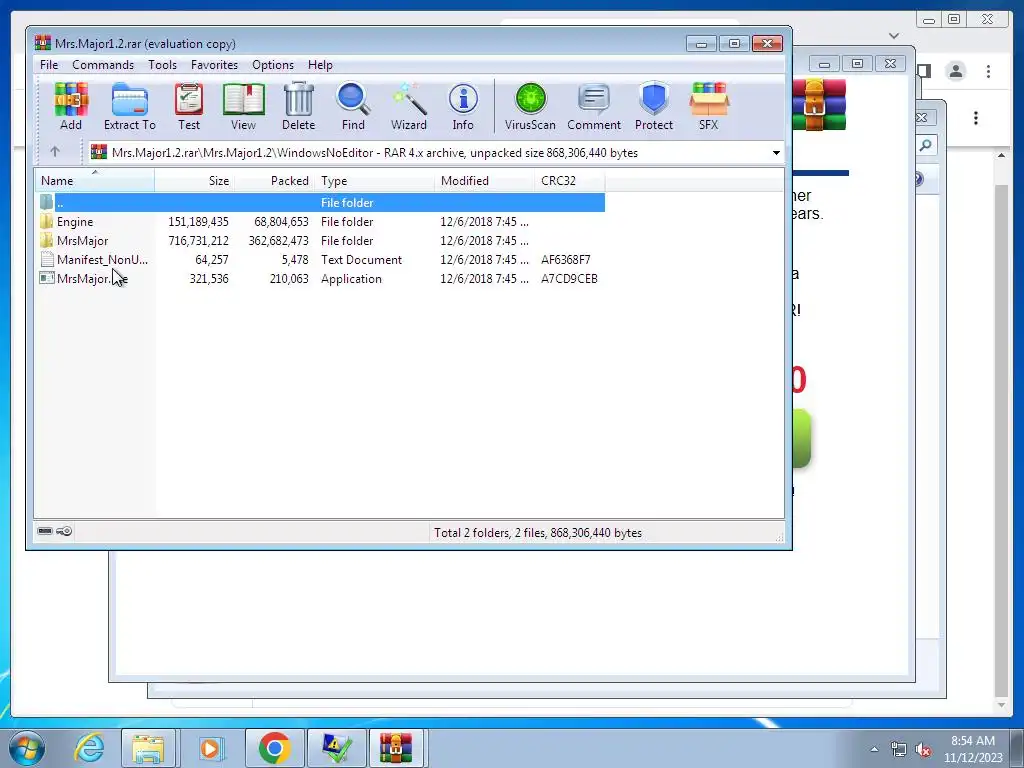
Task: Click the Action Center flag taskbar icon
Action: 336,748
